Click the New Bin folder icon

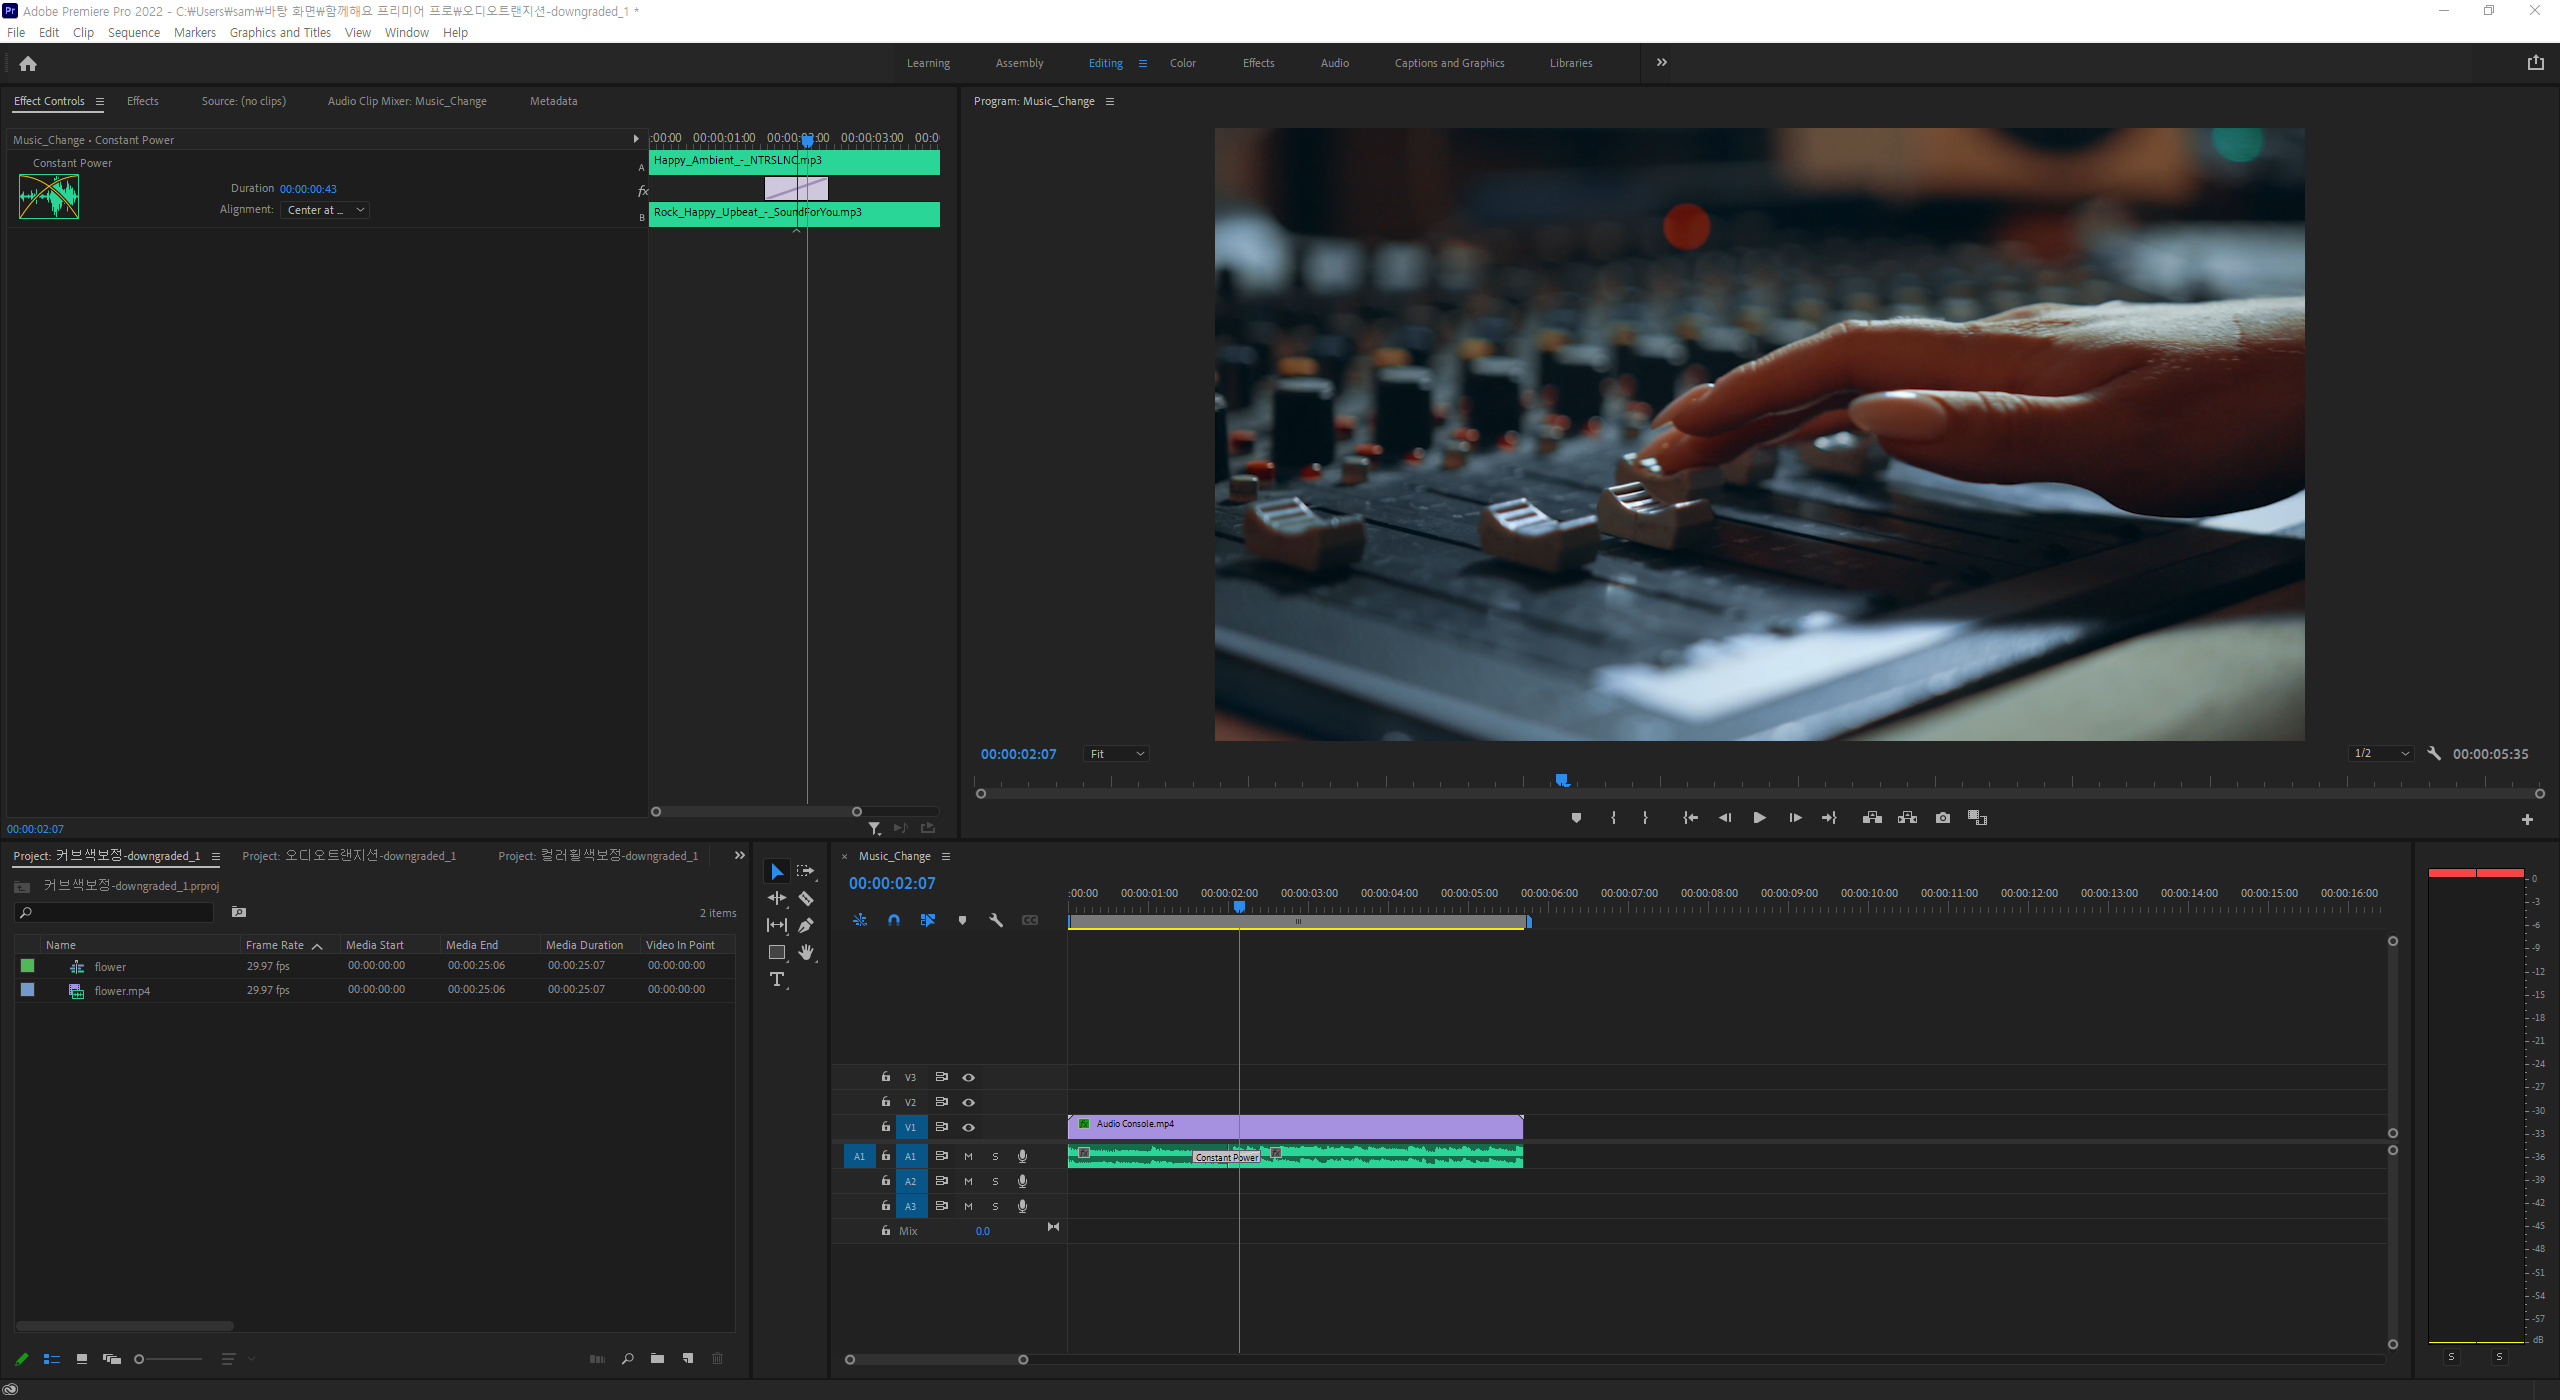[x=657, y=1358]
